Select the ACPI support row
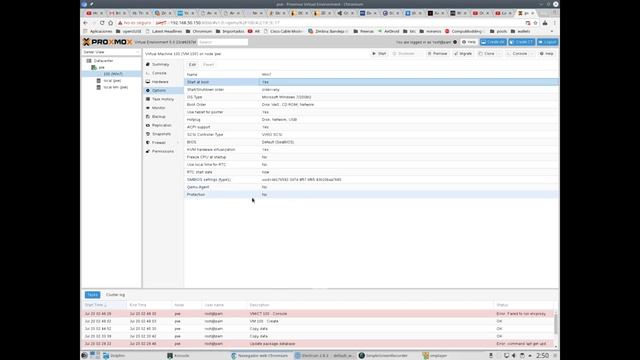 [371, 127]
